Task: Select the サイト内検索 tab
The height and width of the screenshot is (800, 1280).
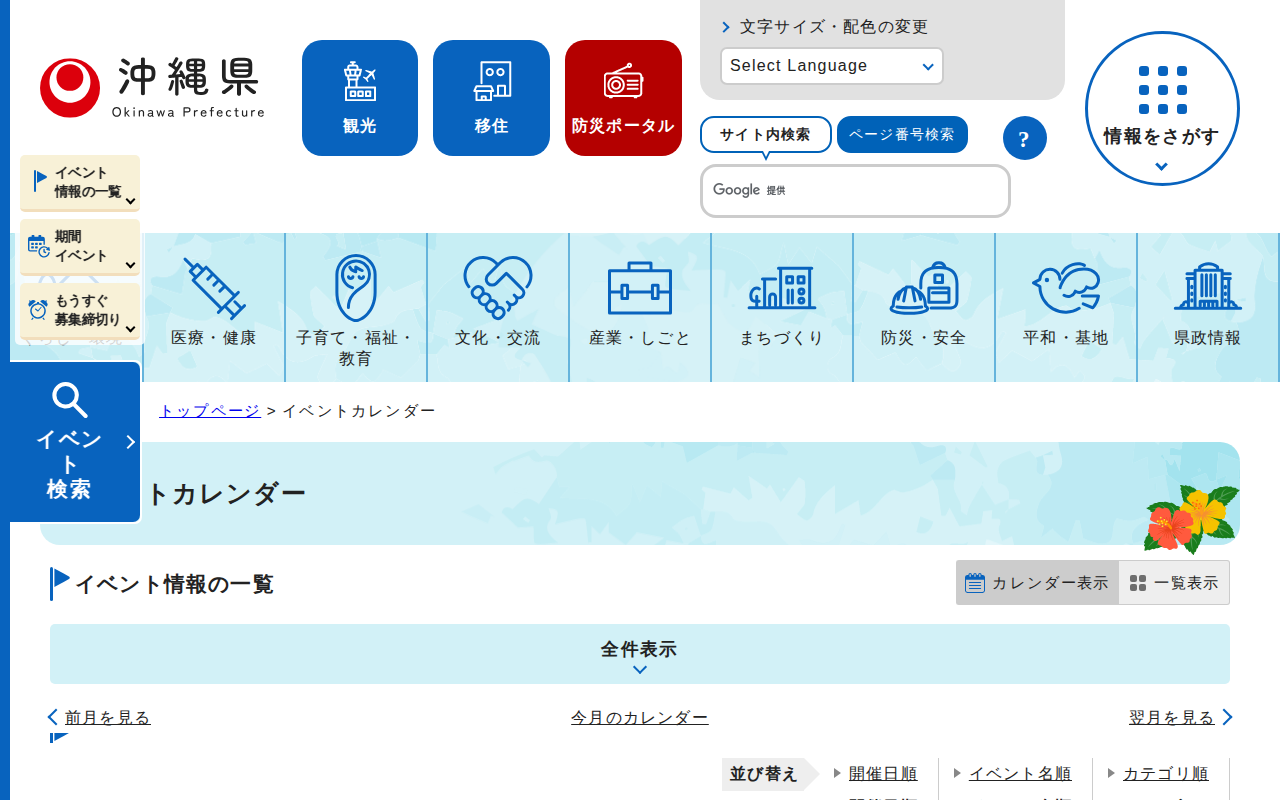Action: pos(765,135)
